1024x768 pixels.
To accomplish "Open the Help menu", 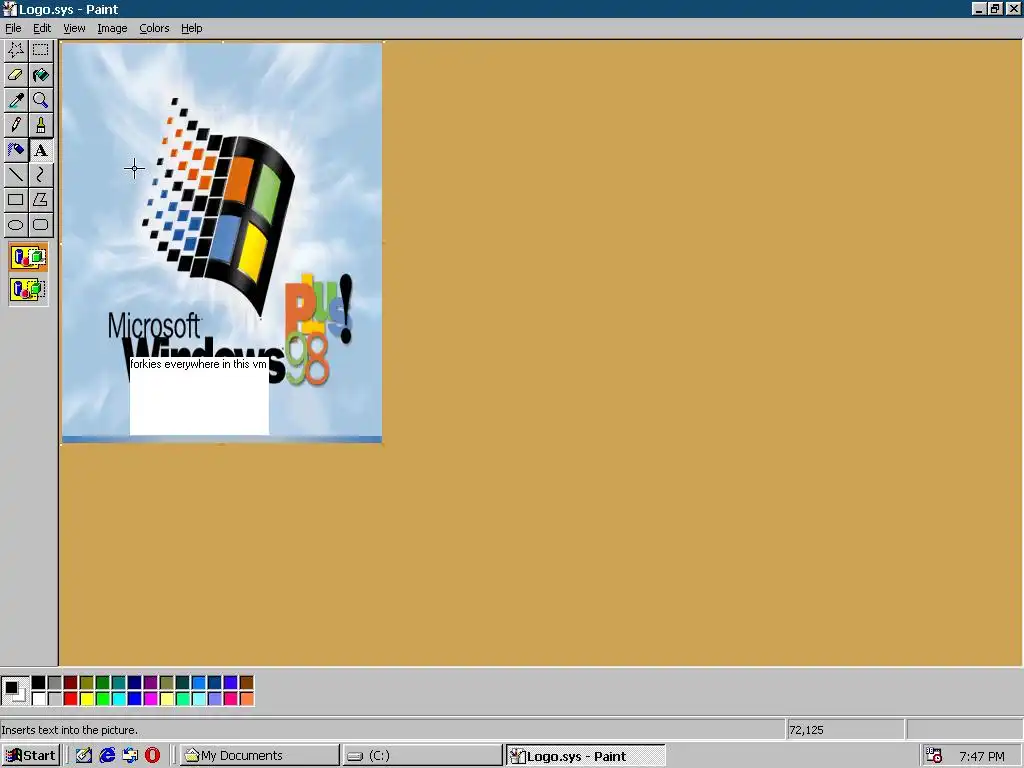I will click(x=191, y=28).
